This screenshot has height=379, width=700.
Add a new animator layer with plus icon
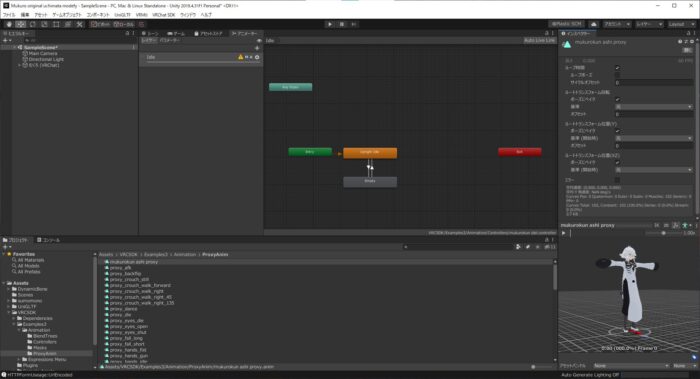257,48
